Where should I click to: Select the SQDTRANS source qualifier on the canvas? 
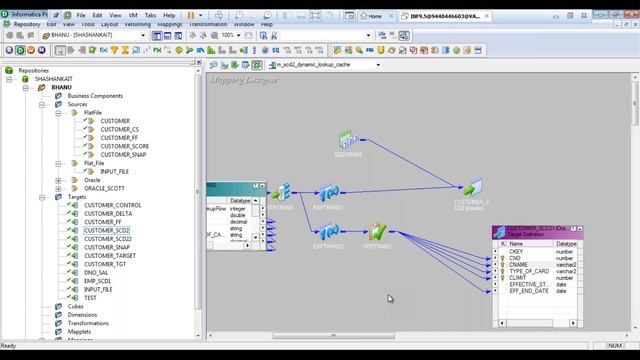348,140
